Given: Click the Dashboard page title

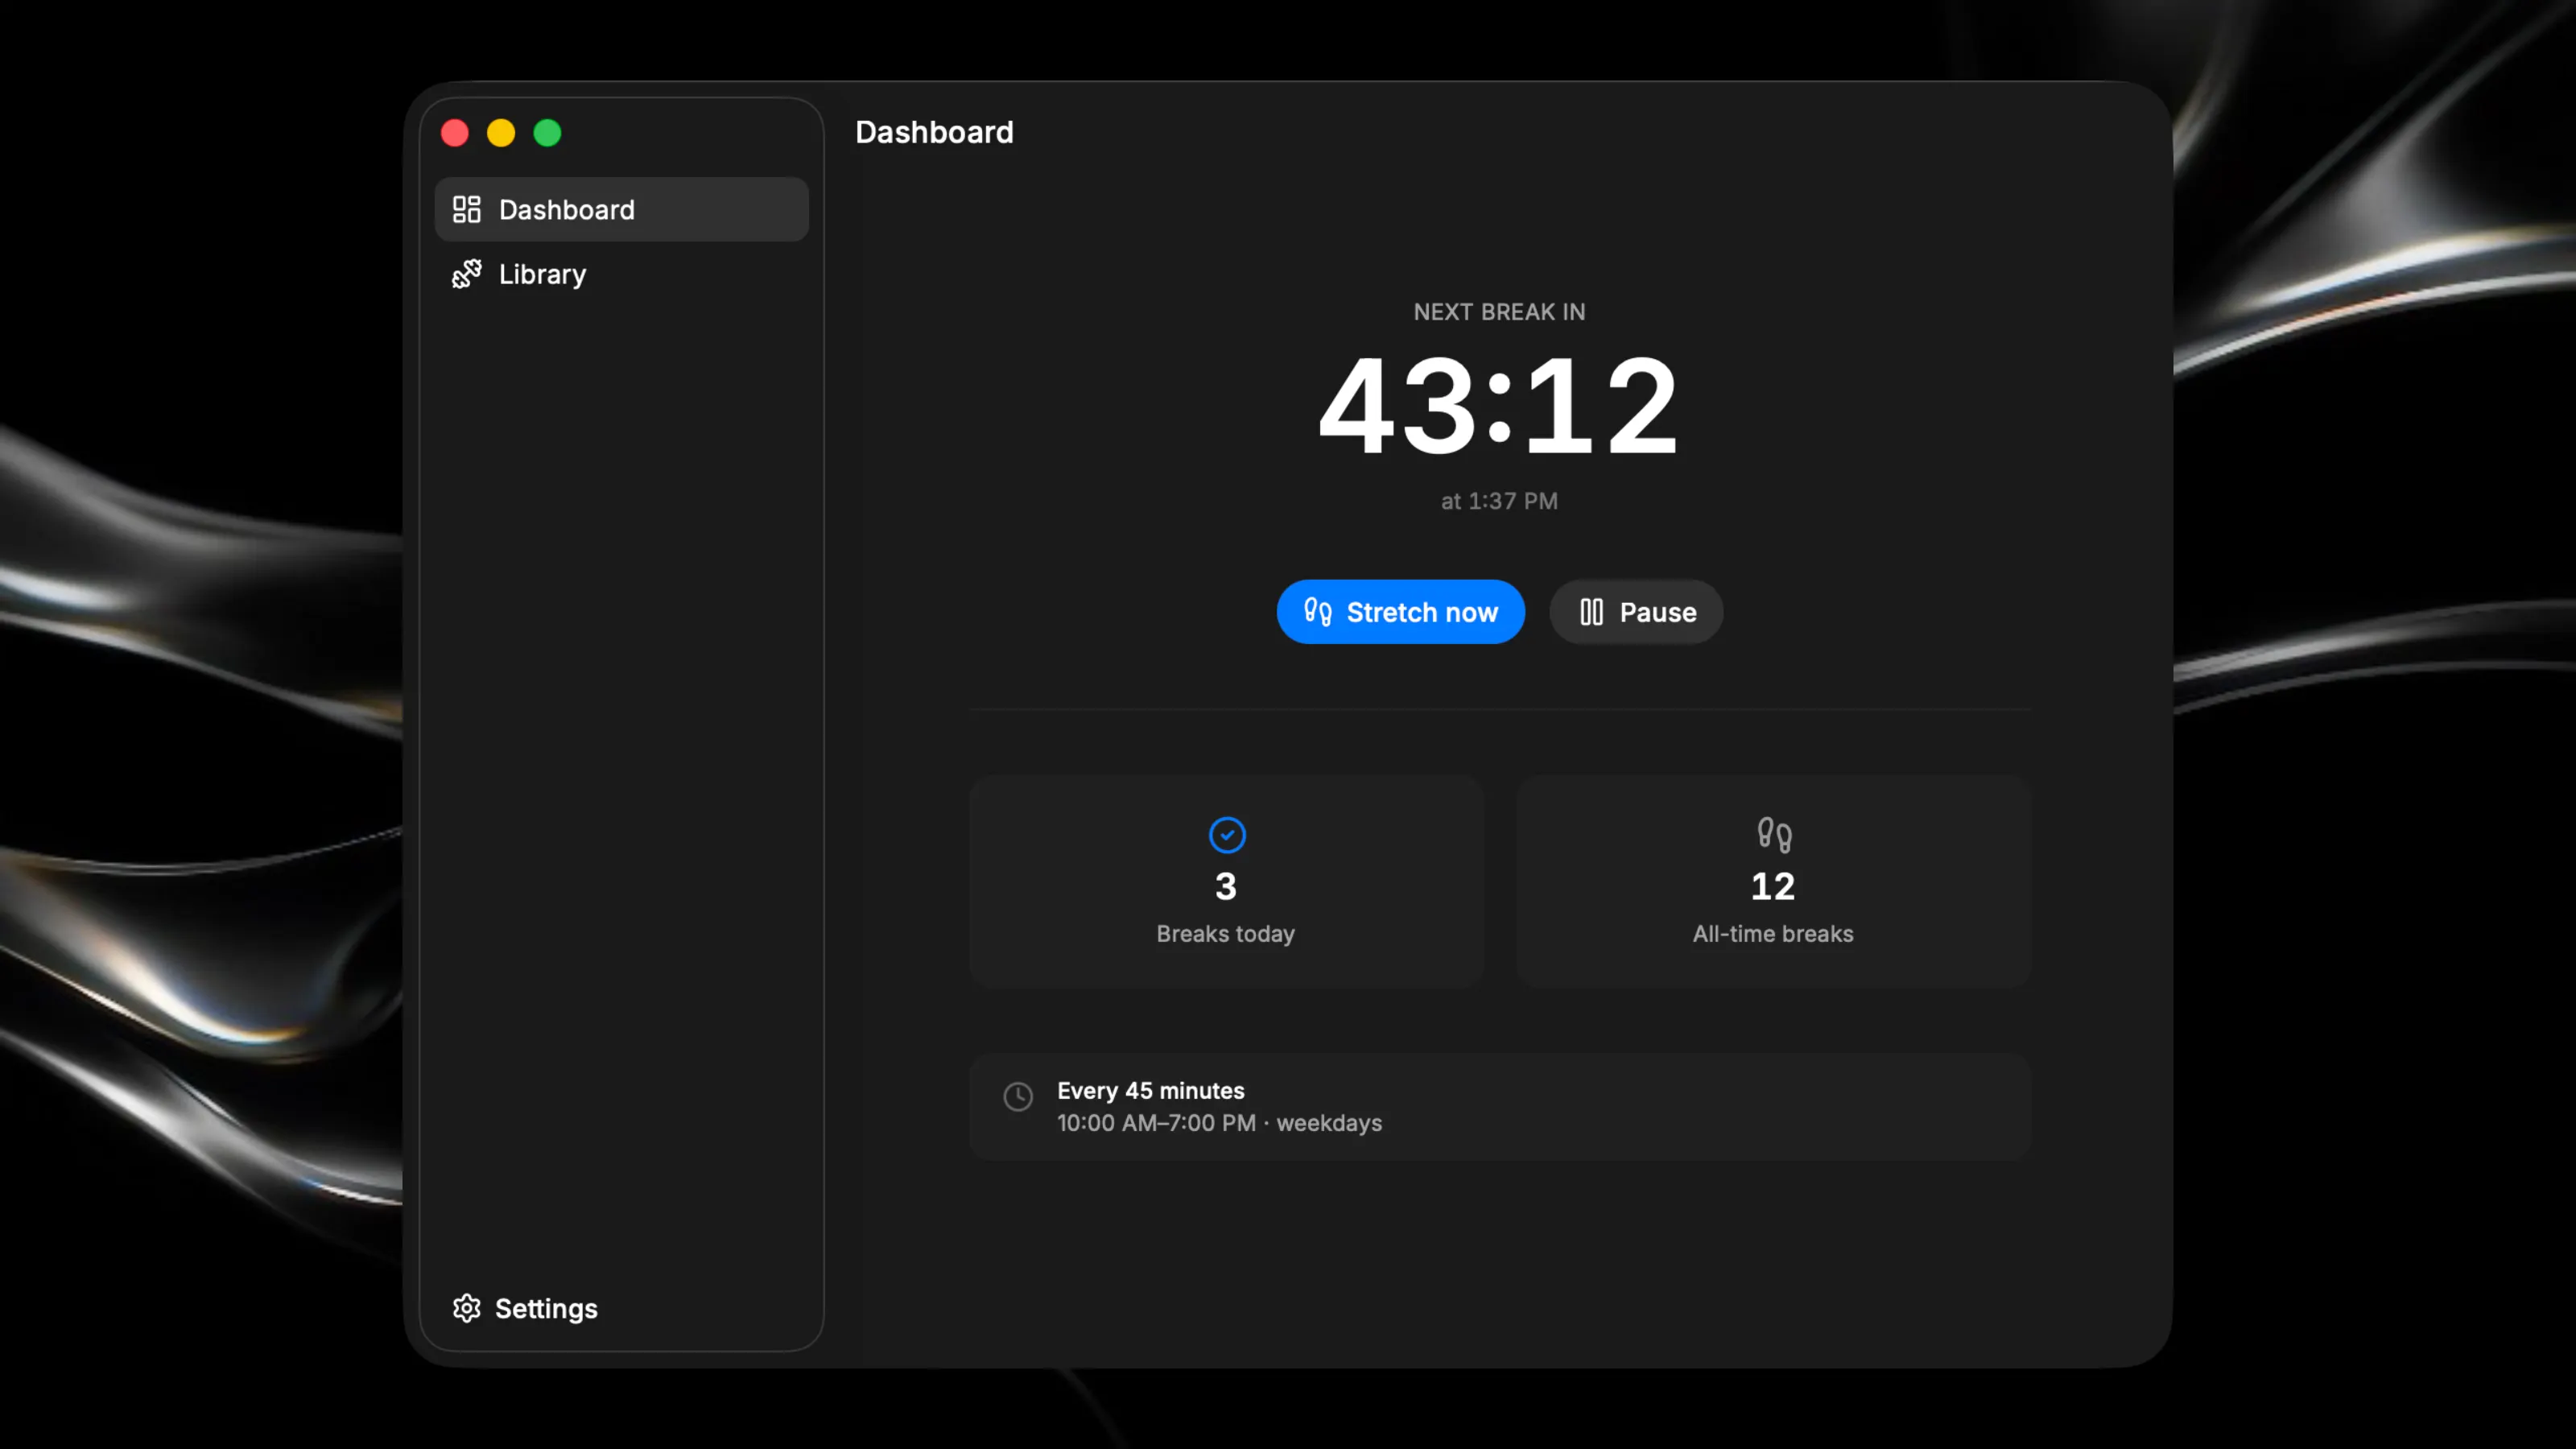Looking at the screenshot, I should [934, 132].
